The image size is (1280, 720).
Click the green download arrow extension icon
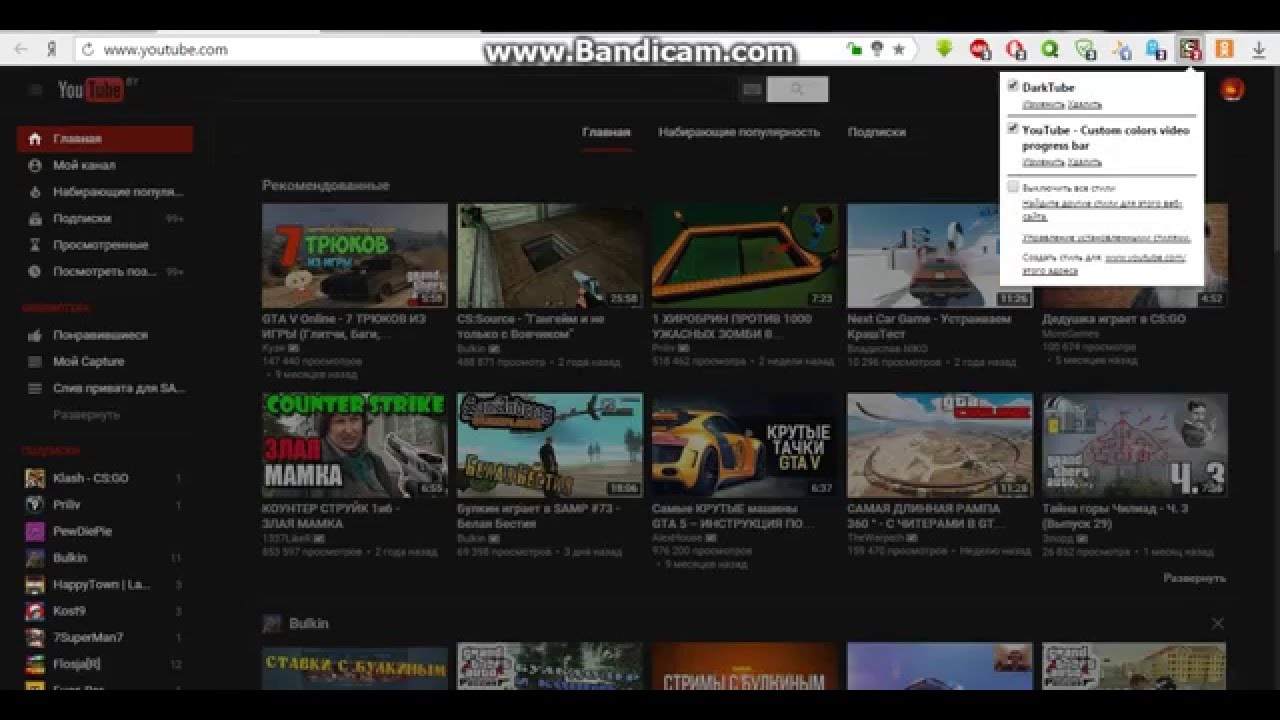tap(944, 49)
